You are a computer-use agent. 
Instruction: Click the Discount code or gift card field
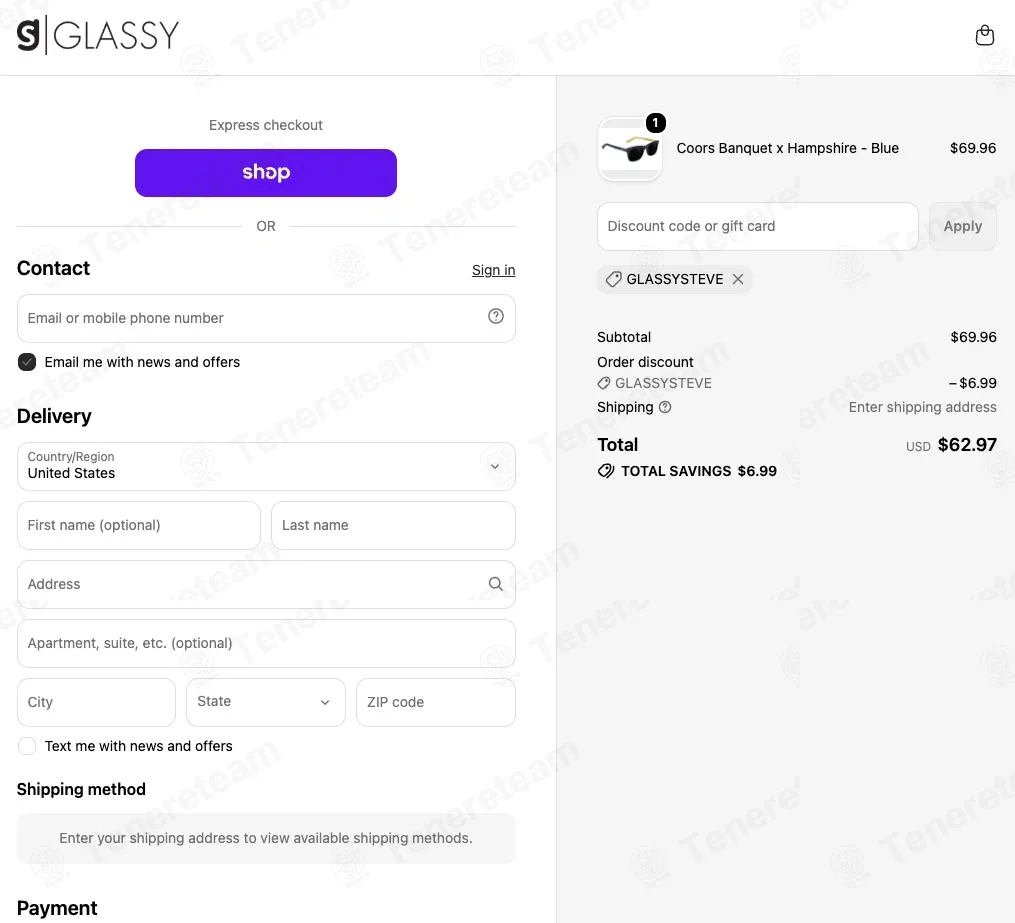pos(757,227)
